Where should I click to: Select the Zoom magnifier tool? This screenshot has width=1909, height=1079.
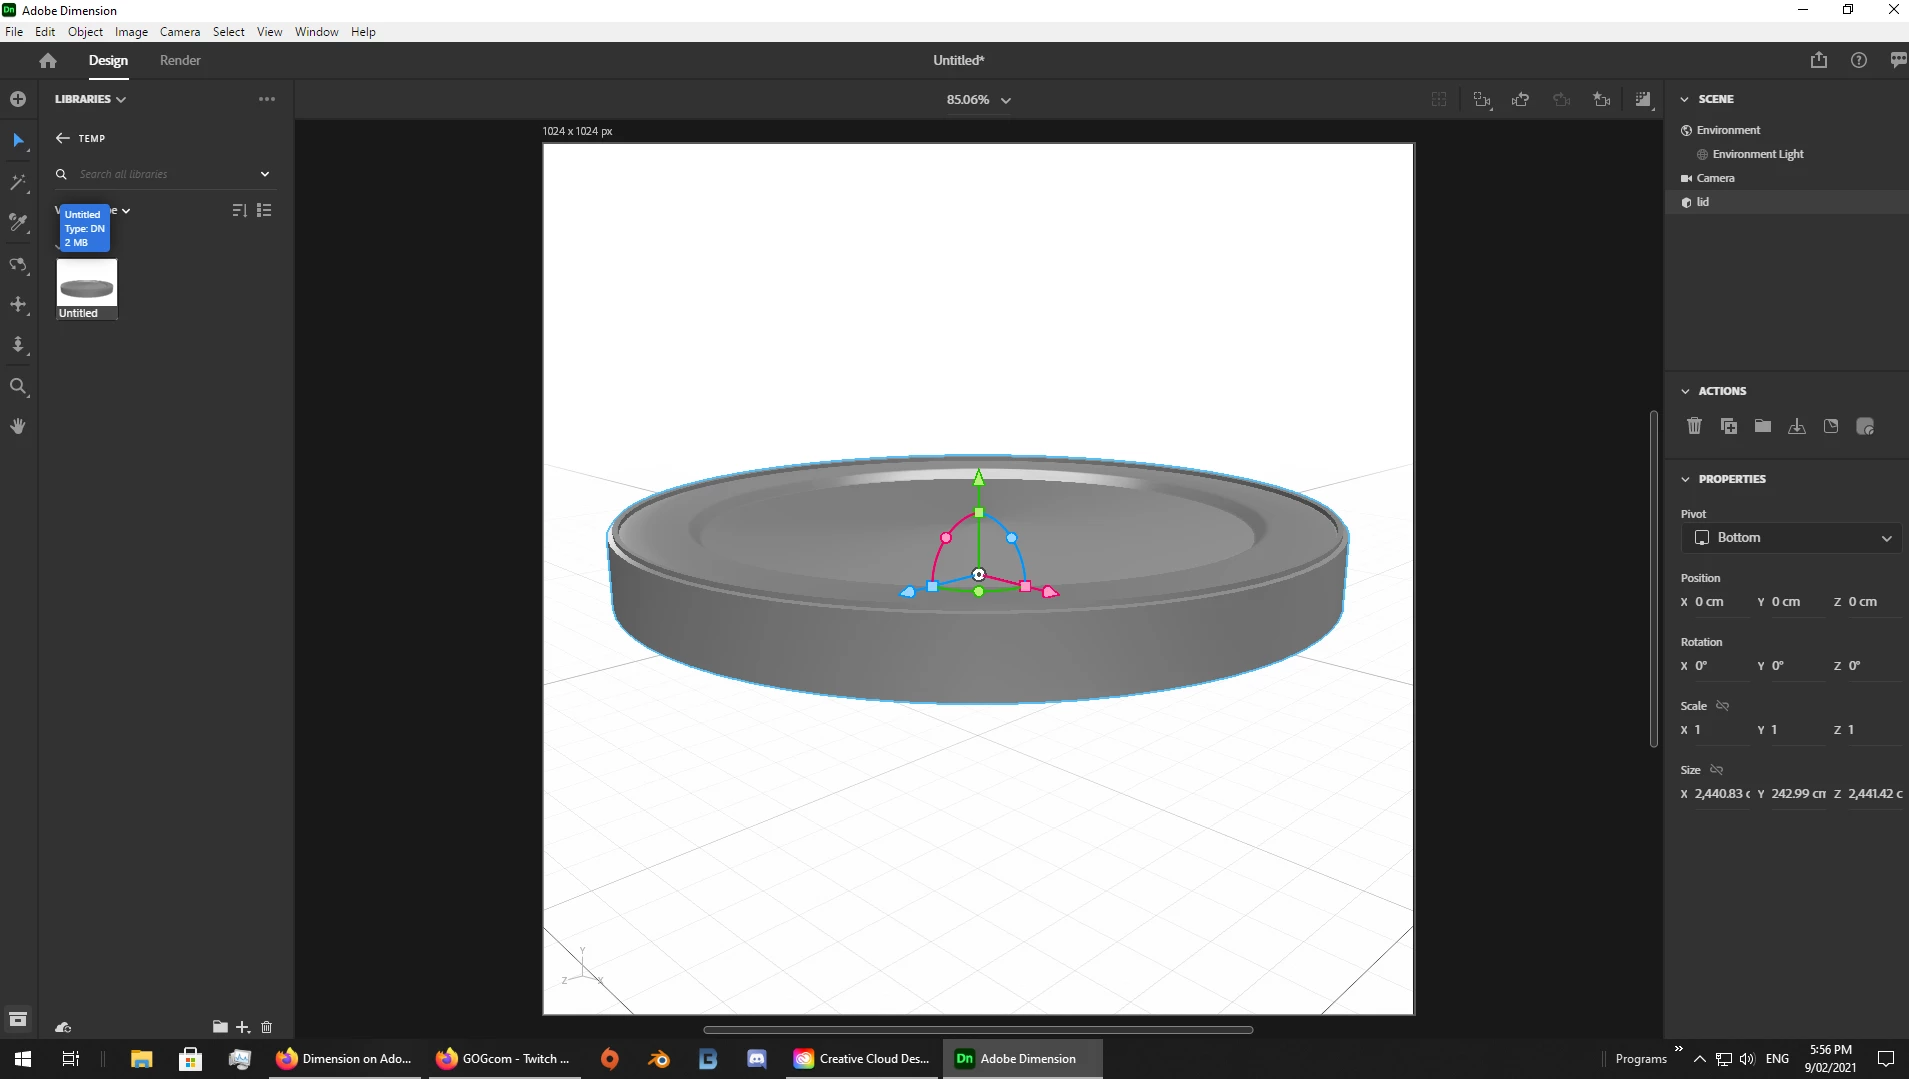pos(18,386)
